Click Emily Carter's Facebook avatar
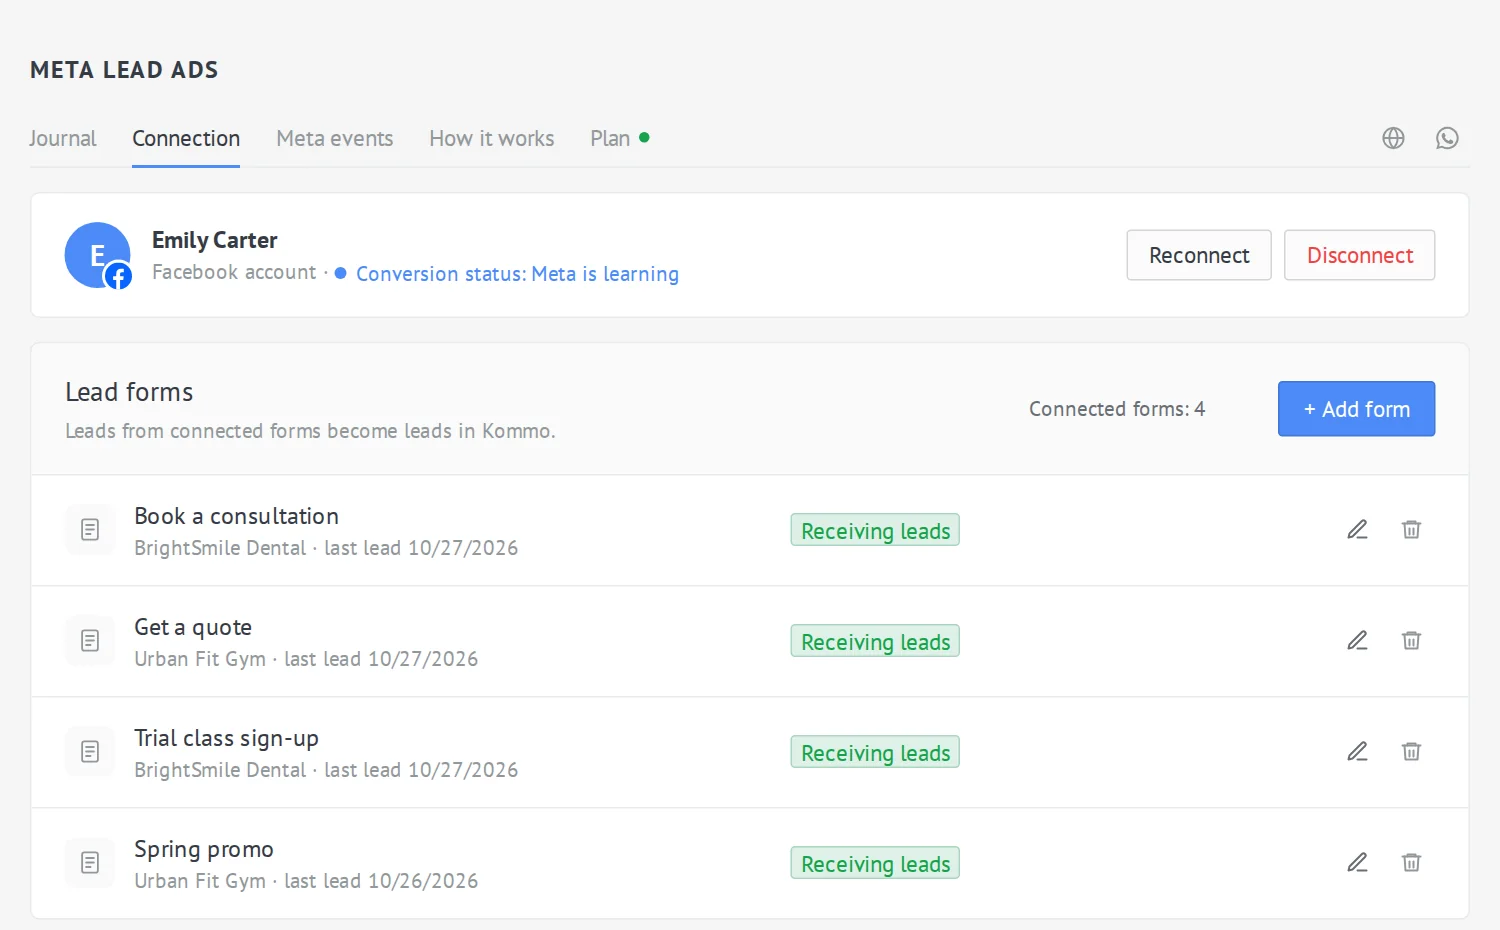 click(98, 255)
